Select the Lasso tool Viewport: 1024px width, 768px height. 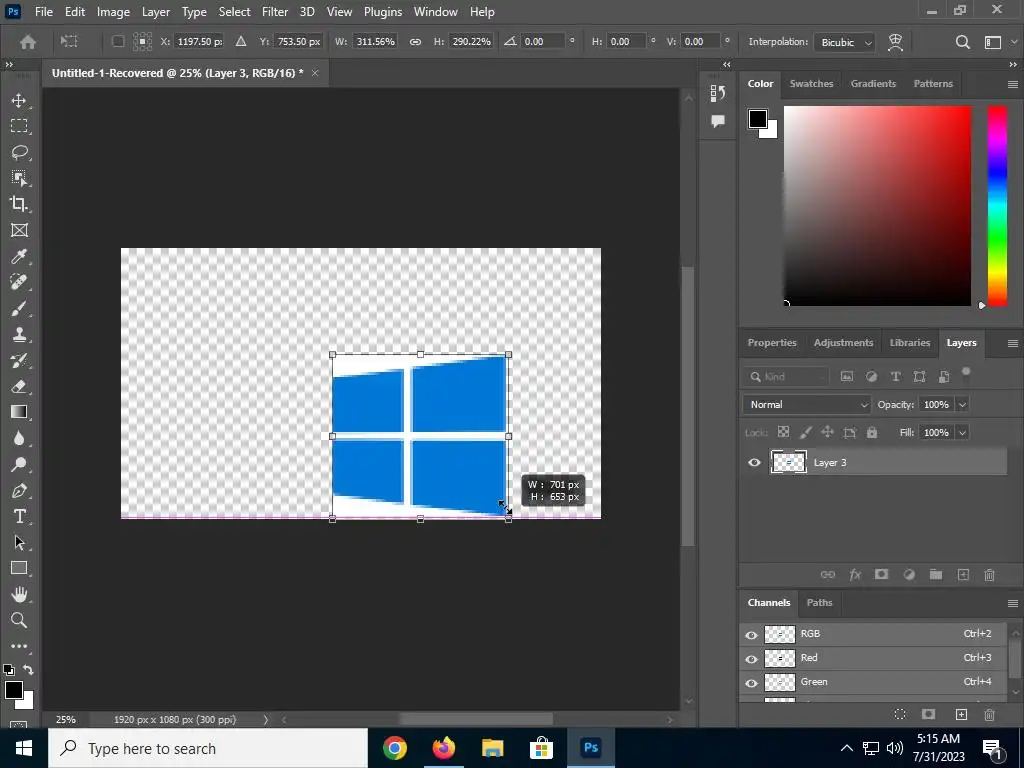pos(19,152)
